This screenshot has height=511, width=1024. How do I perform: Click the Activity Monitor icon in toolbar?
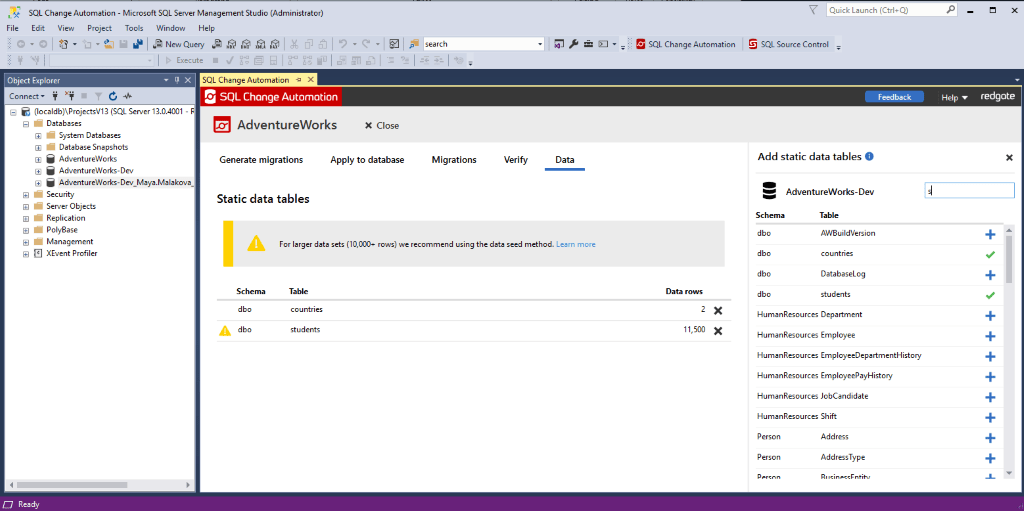394,44
